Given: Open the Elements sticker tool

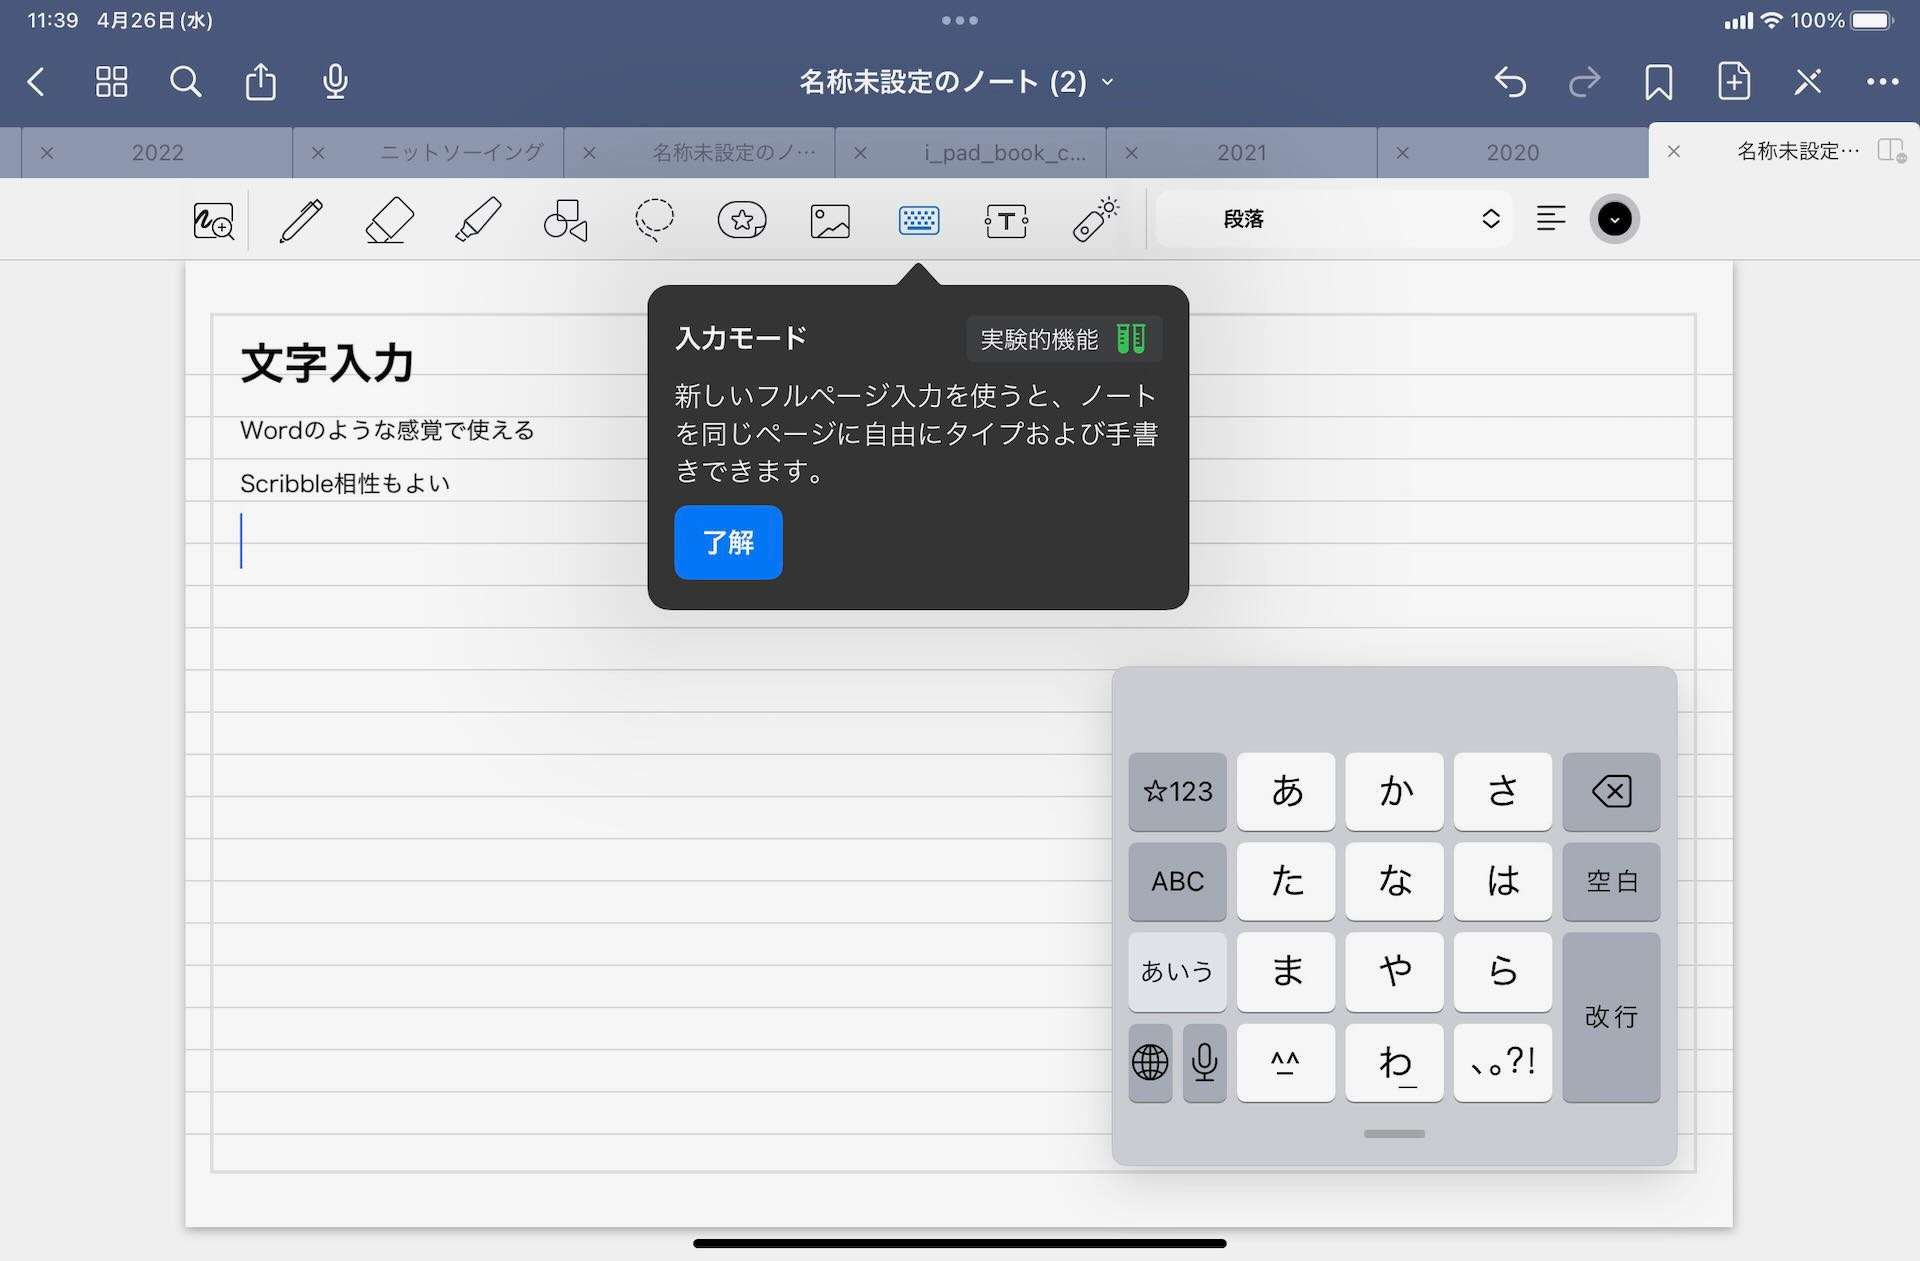Looking at the screenshot, I should pos(742,220).
